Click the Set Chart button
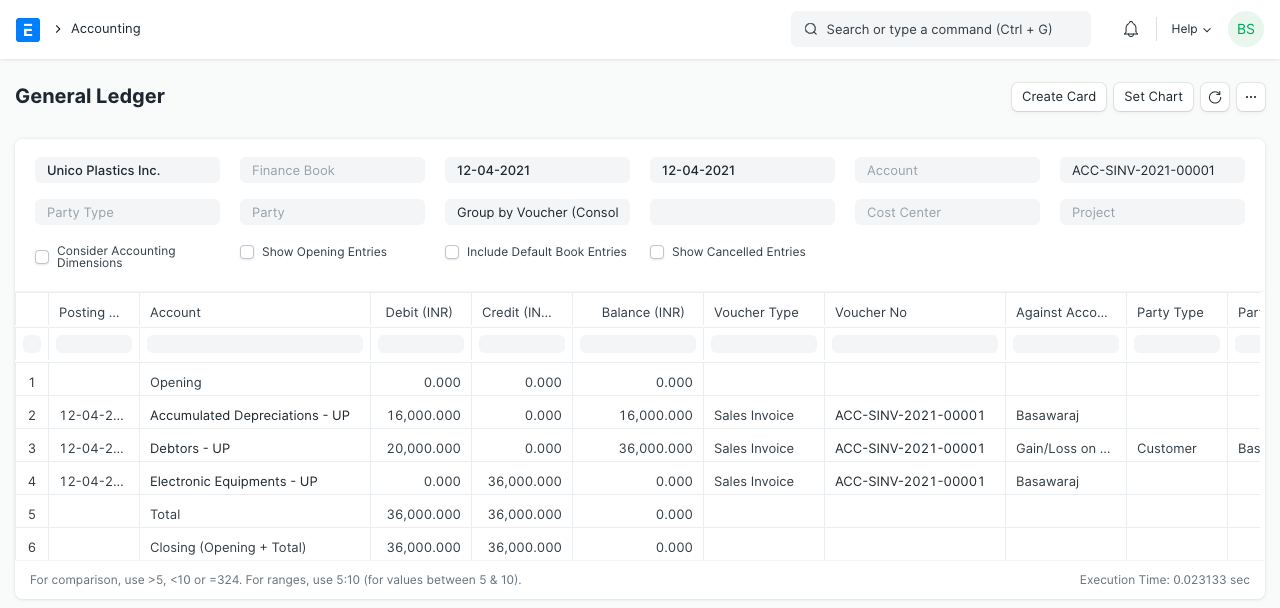 click(1153, 97)
